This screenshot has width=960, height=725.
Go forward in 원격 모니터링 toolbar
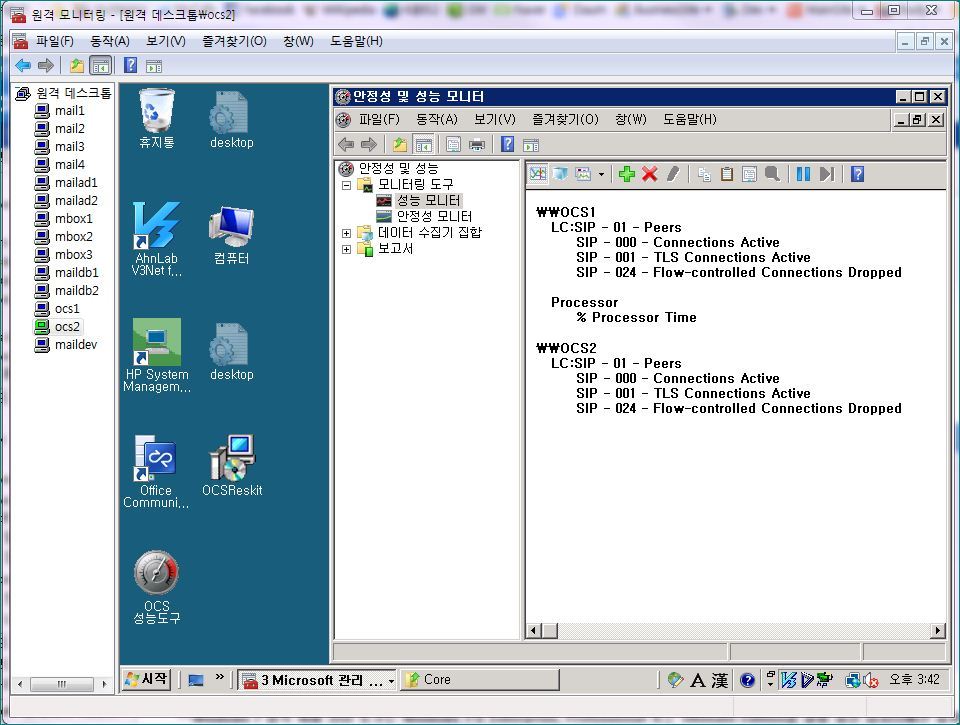pyautogui.click(x=46, y=65)
